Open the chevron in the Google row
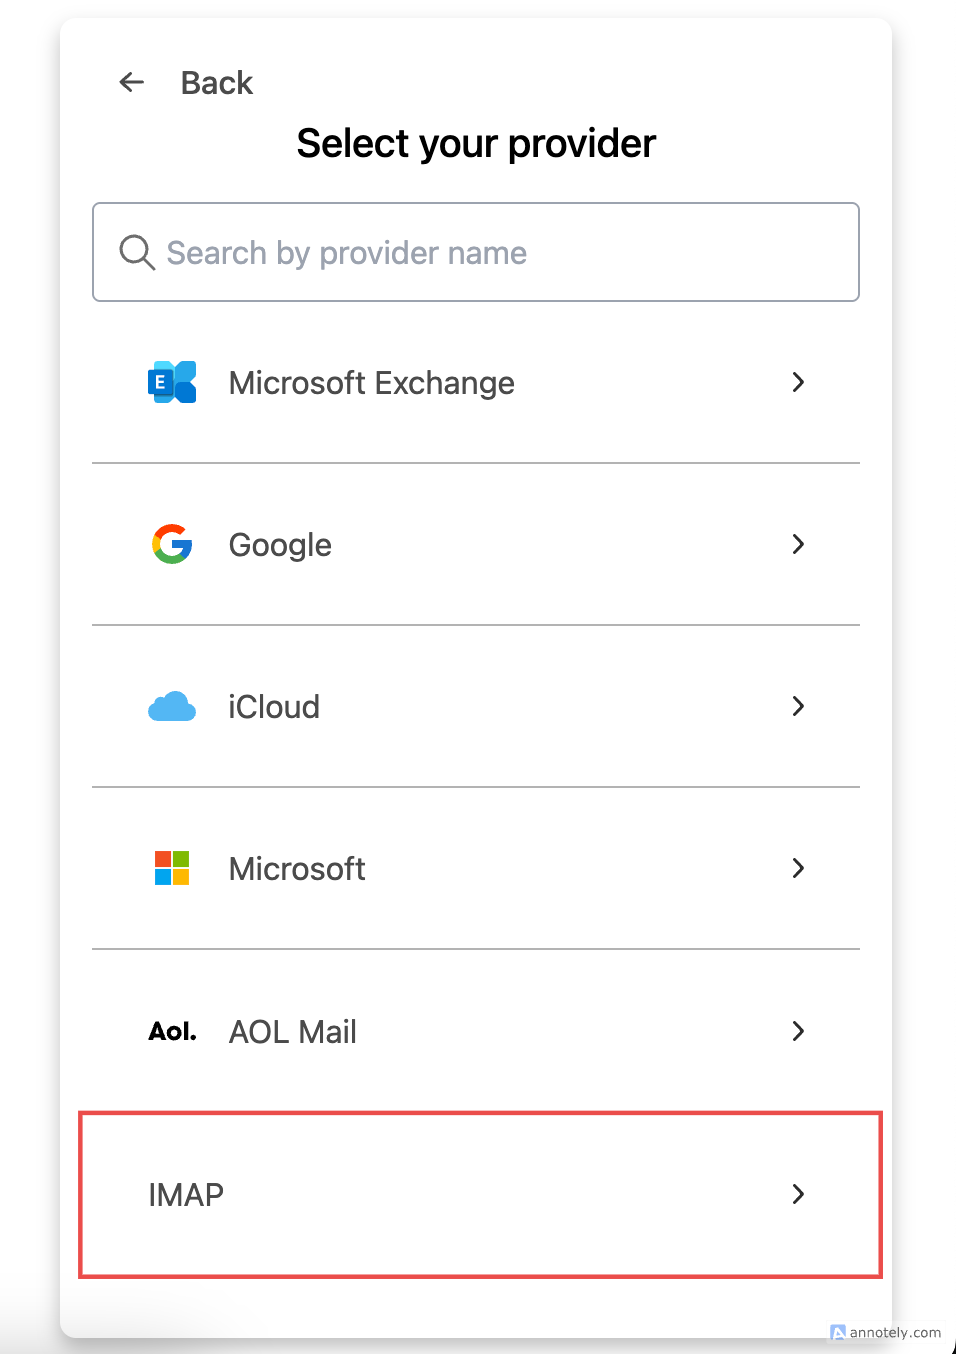 [x=798, y=544]
